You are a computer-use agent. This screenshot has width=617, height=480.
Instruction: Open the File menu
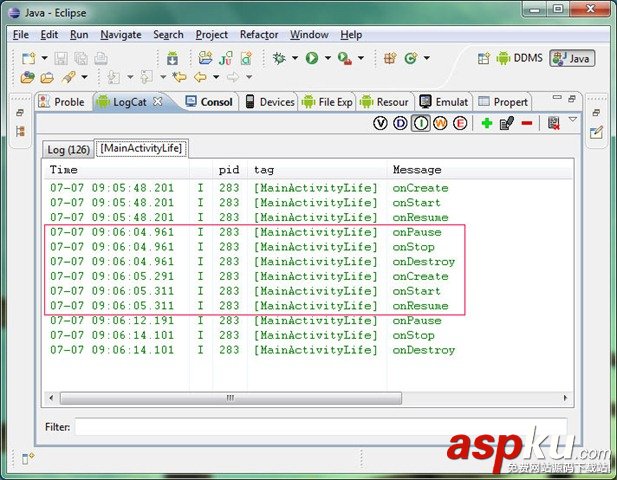[x=20, y=35]
